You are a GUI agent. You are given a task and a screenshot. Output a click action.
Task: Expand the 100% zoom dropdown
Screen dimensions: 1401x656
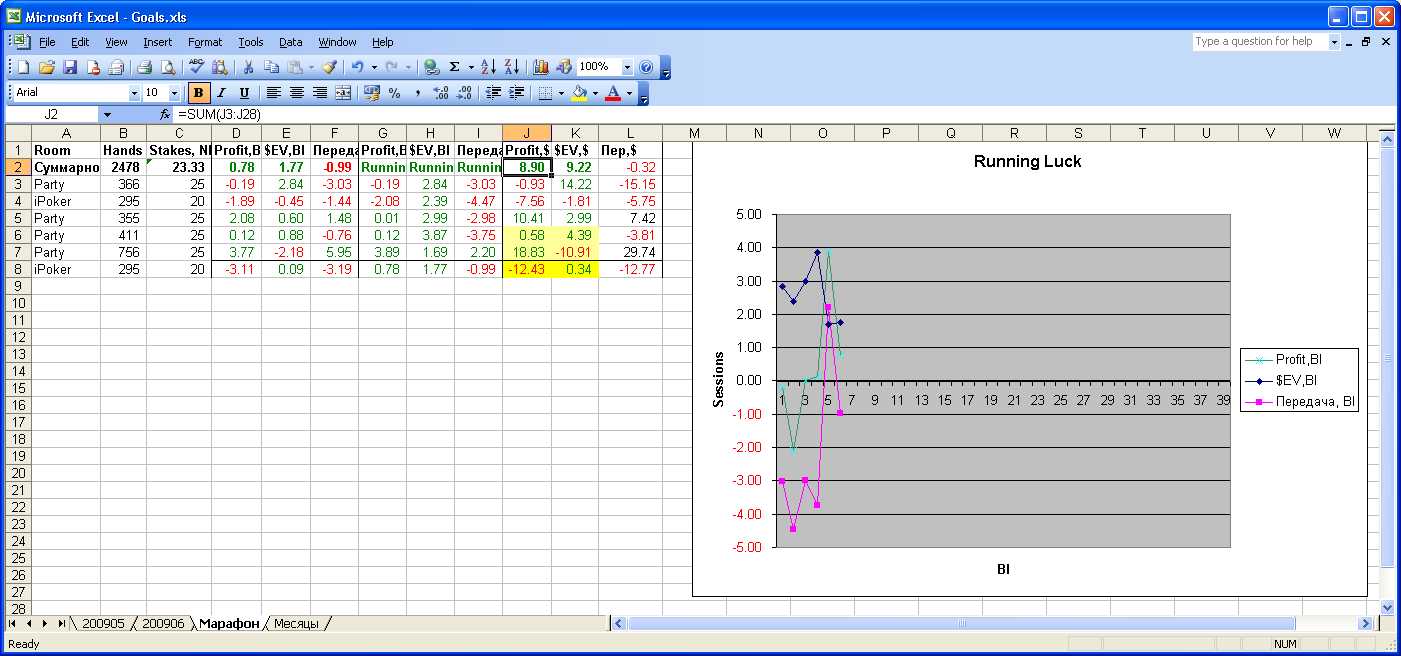627,67
